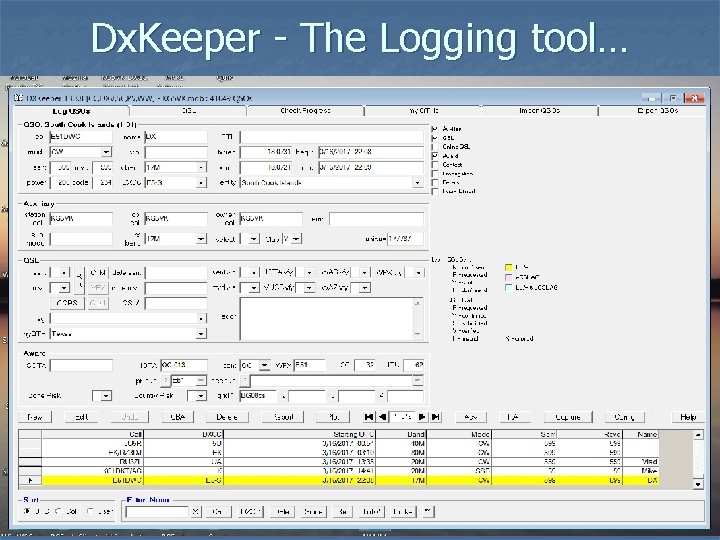Open the mode dropdown showing CW
720x540 pixels.
[x=106, y=152]
